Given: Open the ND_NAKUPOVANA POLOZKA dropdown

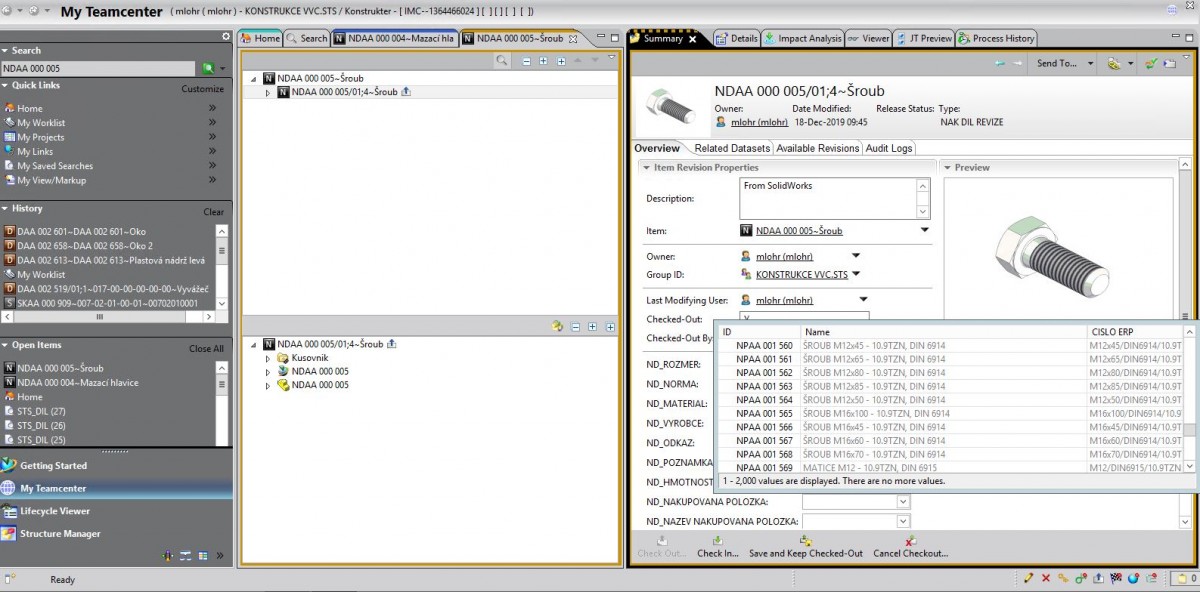Looking at the screenshot, I should [903, 502].
